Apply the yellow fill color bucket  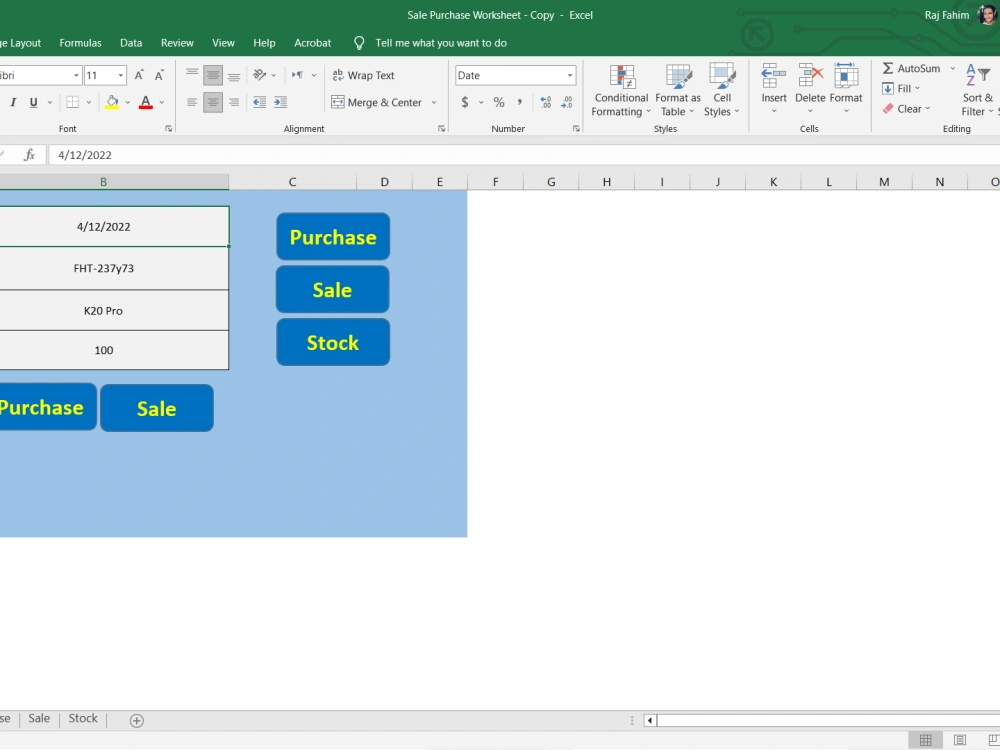[x=112, y=102]
